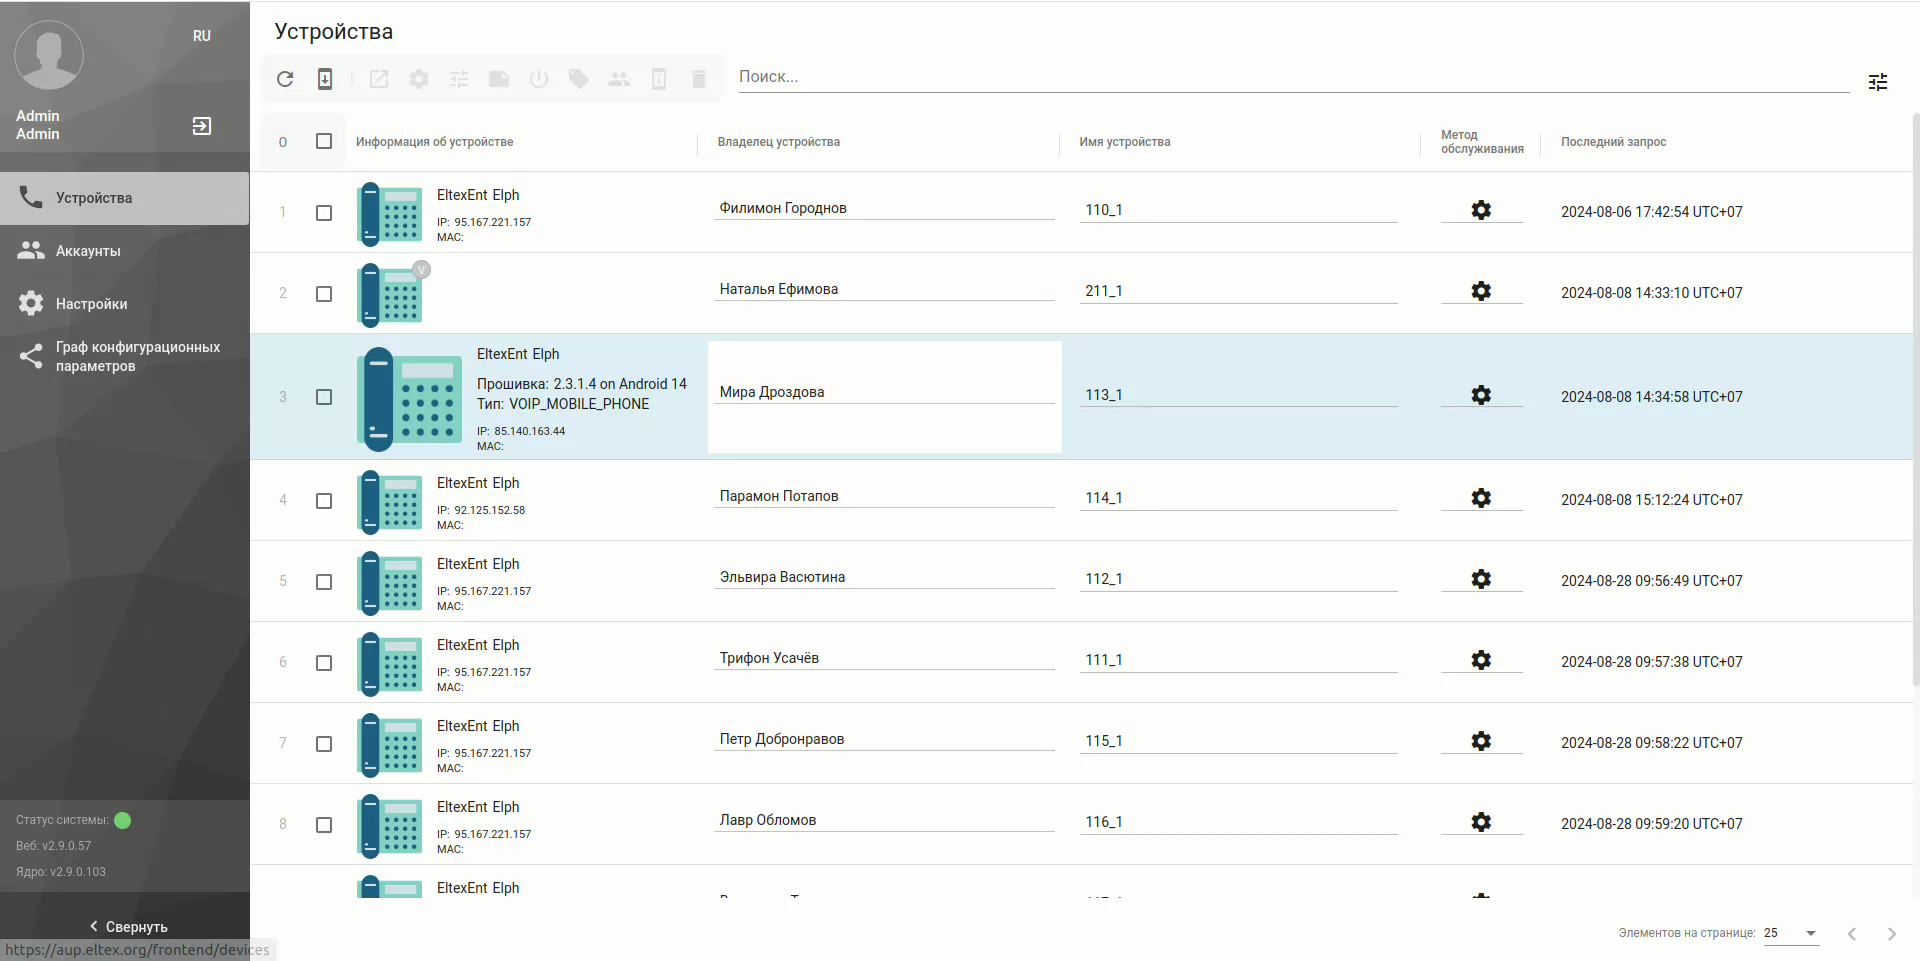1920x961 pixels.
Task: Sort by Последний запрос column header
Action: [1613, 142]
